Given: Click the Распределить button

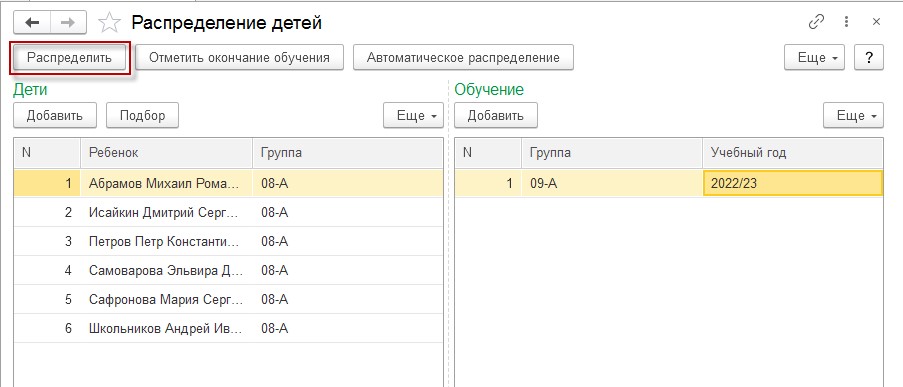Looking at the screenshot, I should click(x=70, y=58).
